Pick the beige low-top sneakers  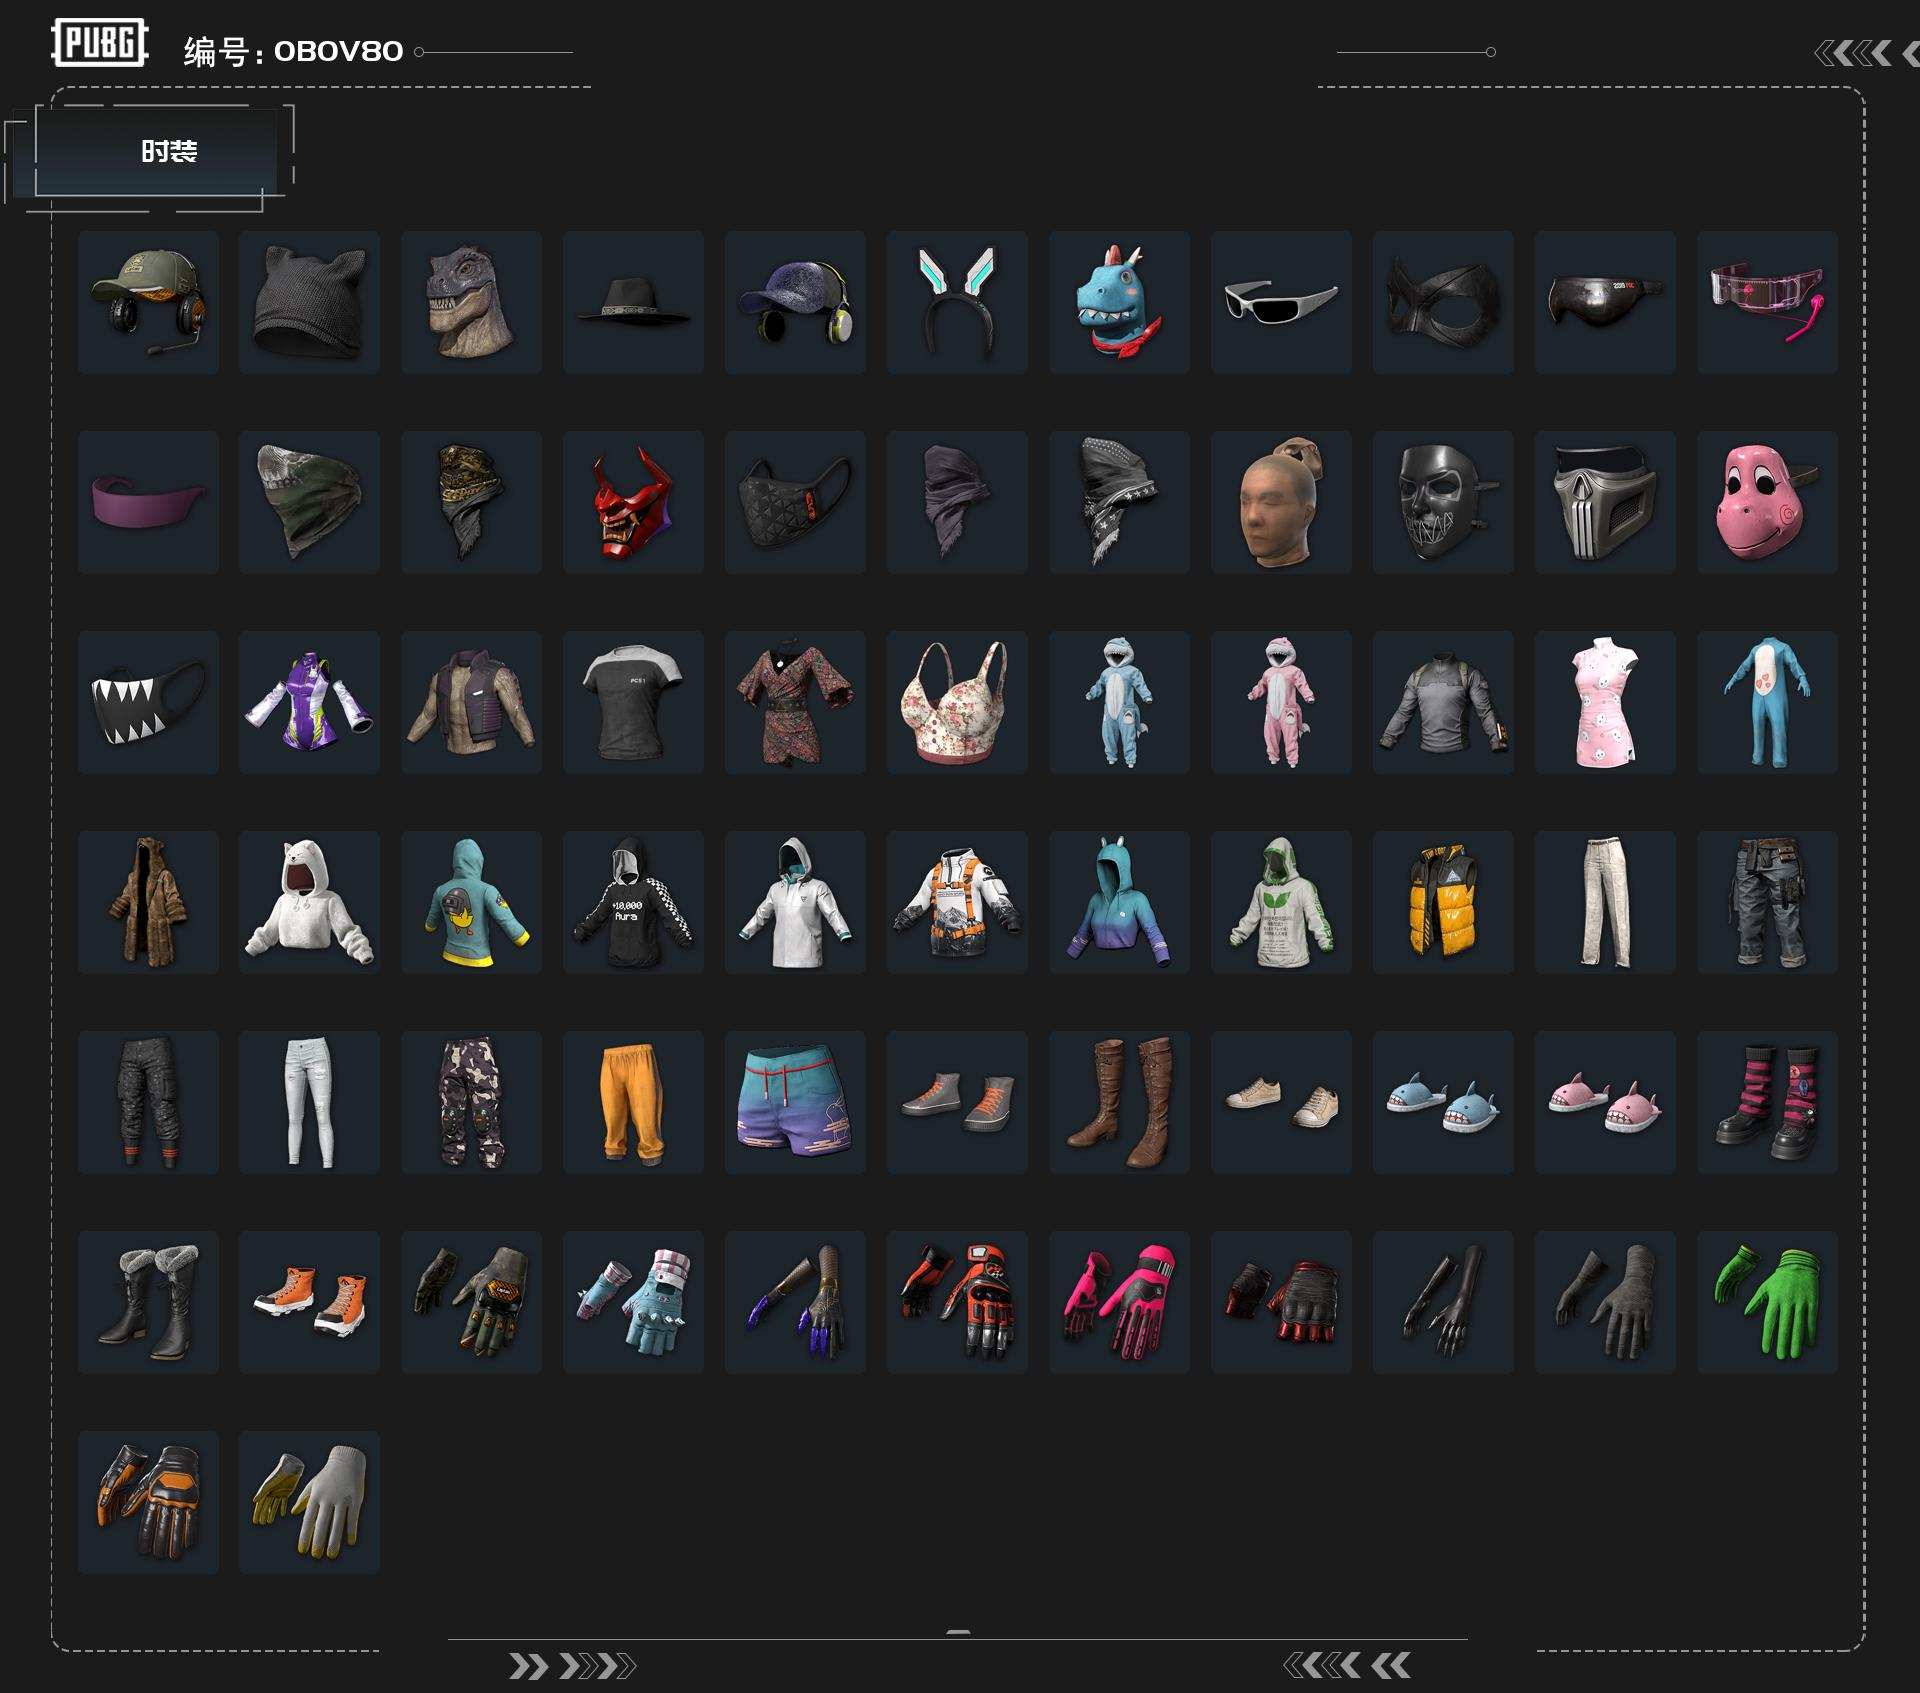click(x=1281, y=1102)
